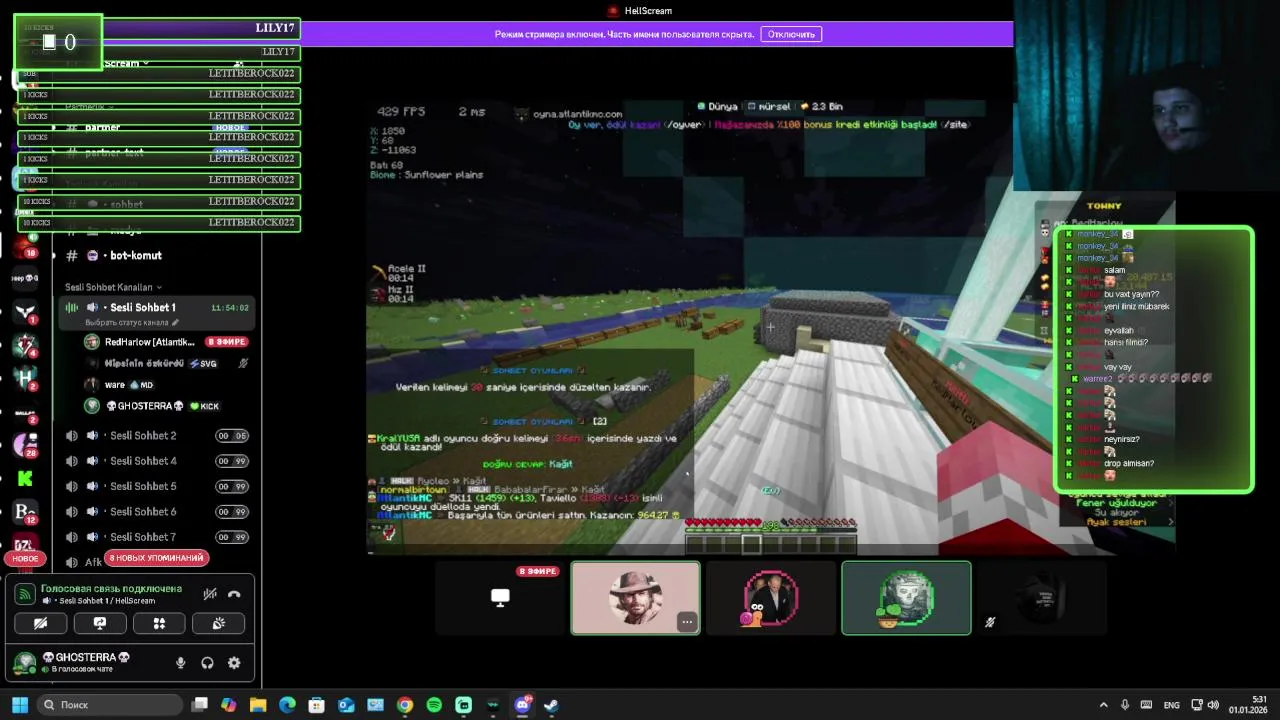Collapse the Sesli Sohbet Kanalları category
The width and height of the screenshot is (1280, 720).
[x=115, y=287]
